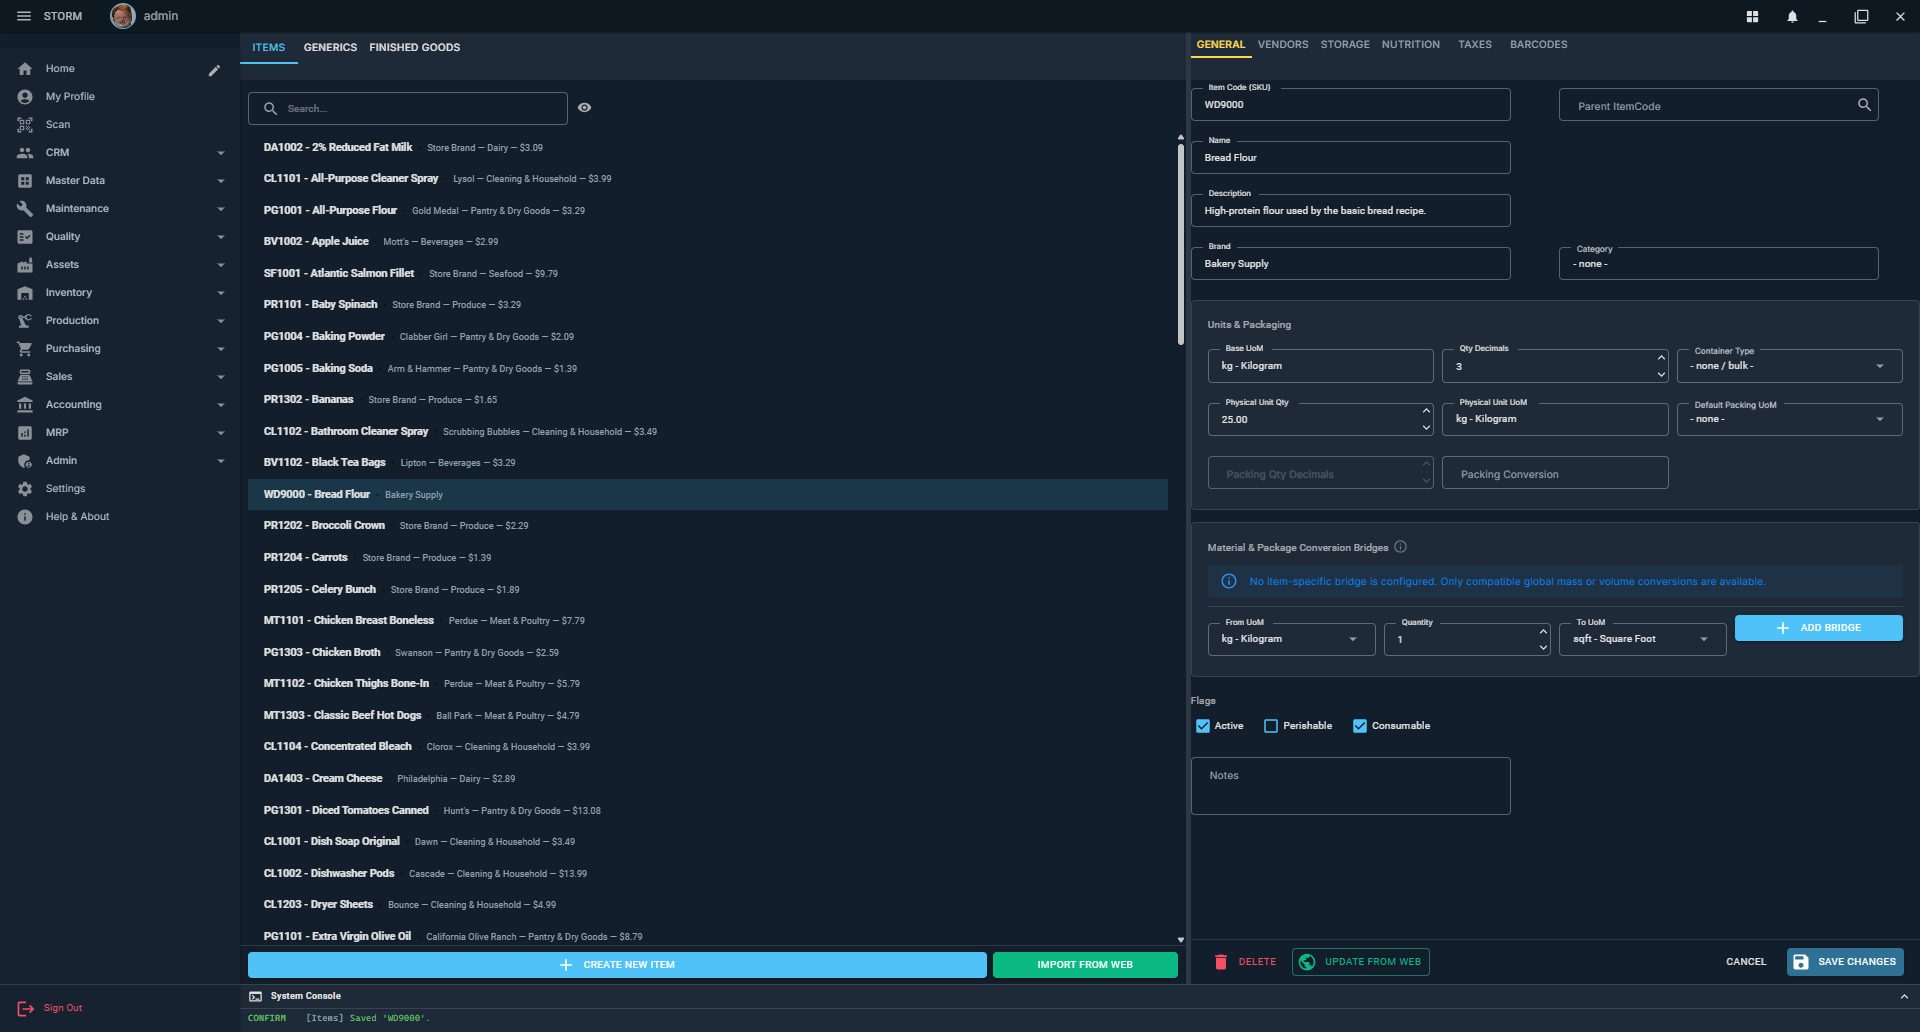Open Settings gear icon
The height and width of the screenshot is (1032, 1920).
pos(25,489)
